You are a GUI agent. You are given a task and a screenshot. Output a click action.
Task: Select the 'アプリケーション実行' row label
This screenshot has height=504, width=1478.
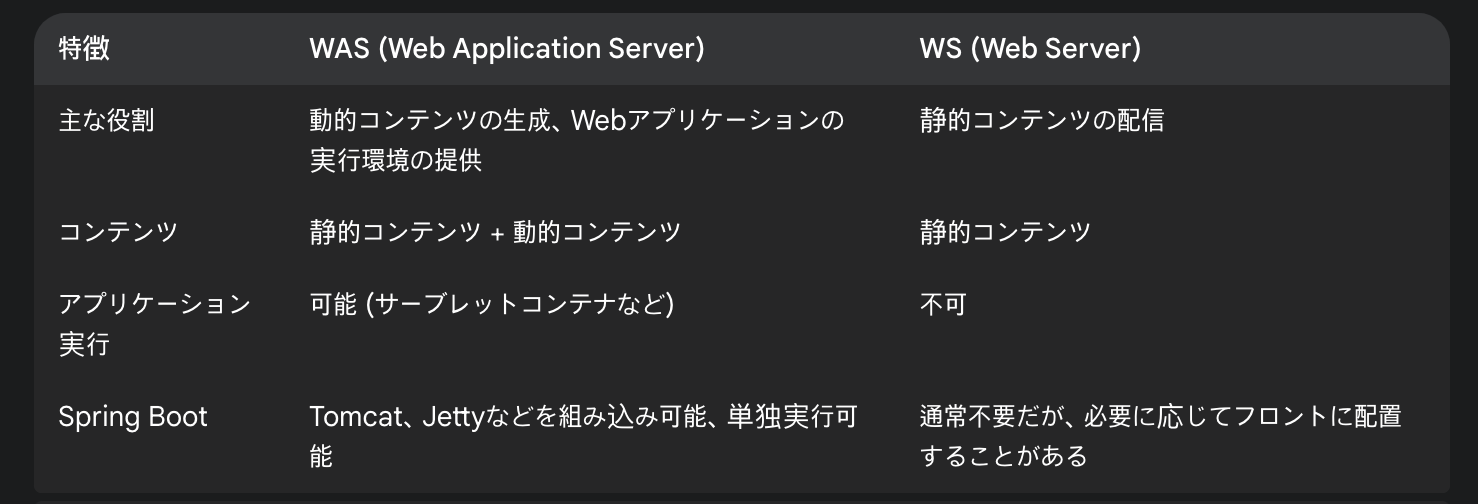155,324
